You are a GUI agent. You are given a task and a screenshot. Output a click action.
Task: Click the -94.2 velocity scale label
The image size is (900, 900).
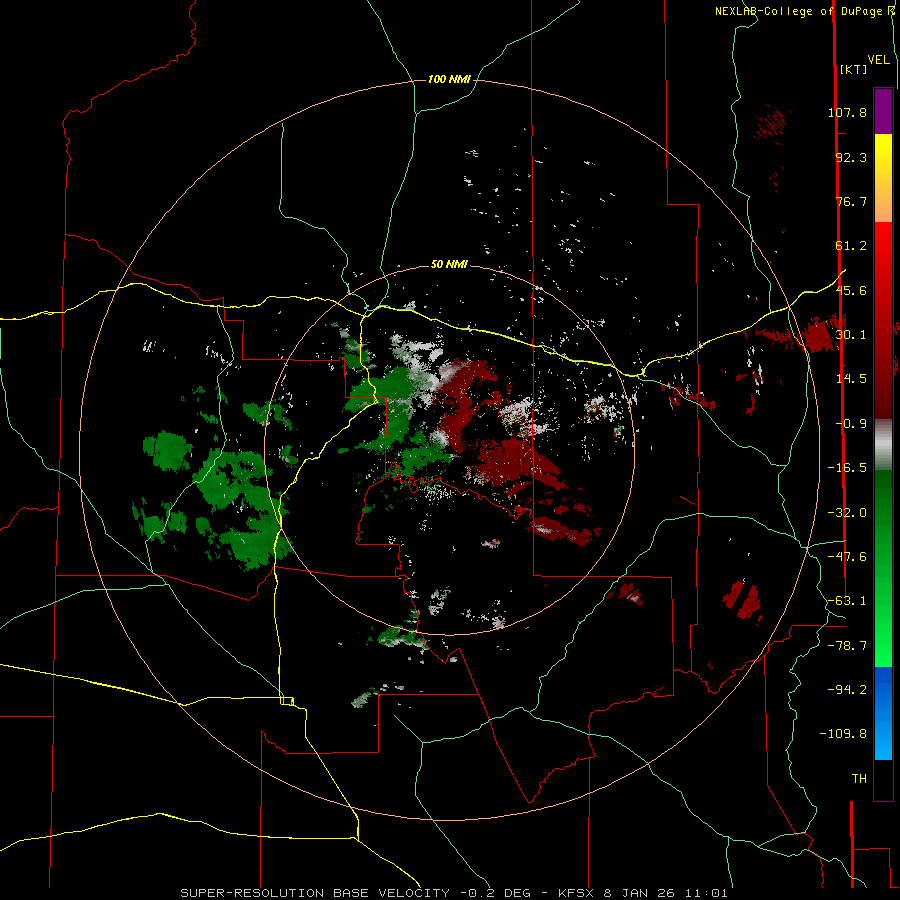tap(847, 690)
